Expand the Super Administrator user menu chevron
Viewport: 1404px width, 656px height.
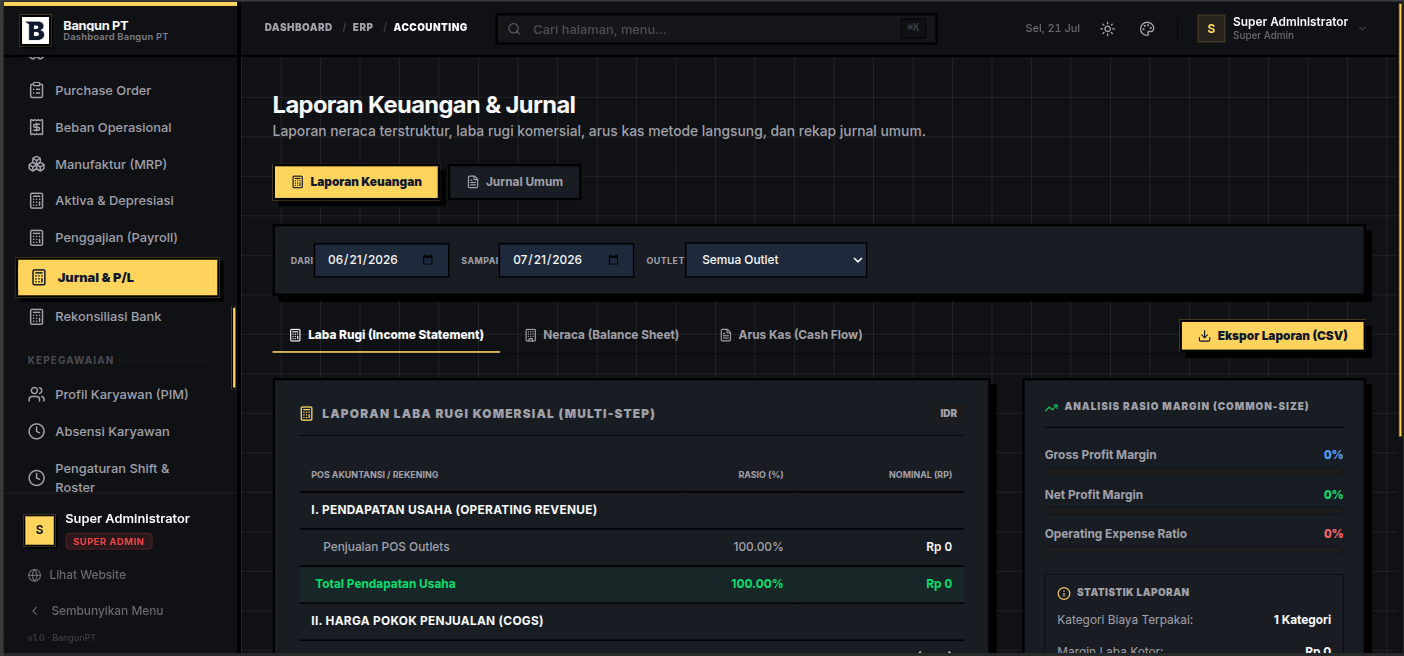1362,29
